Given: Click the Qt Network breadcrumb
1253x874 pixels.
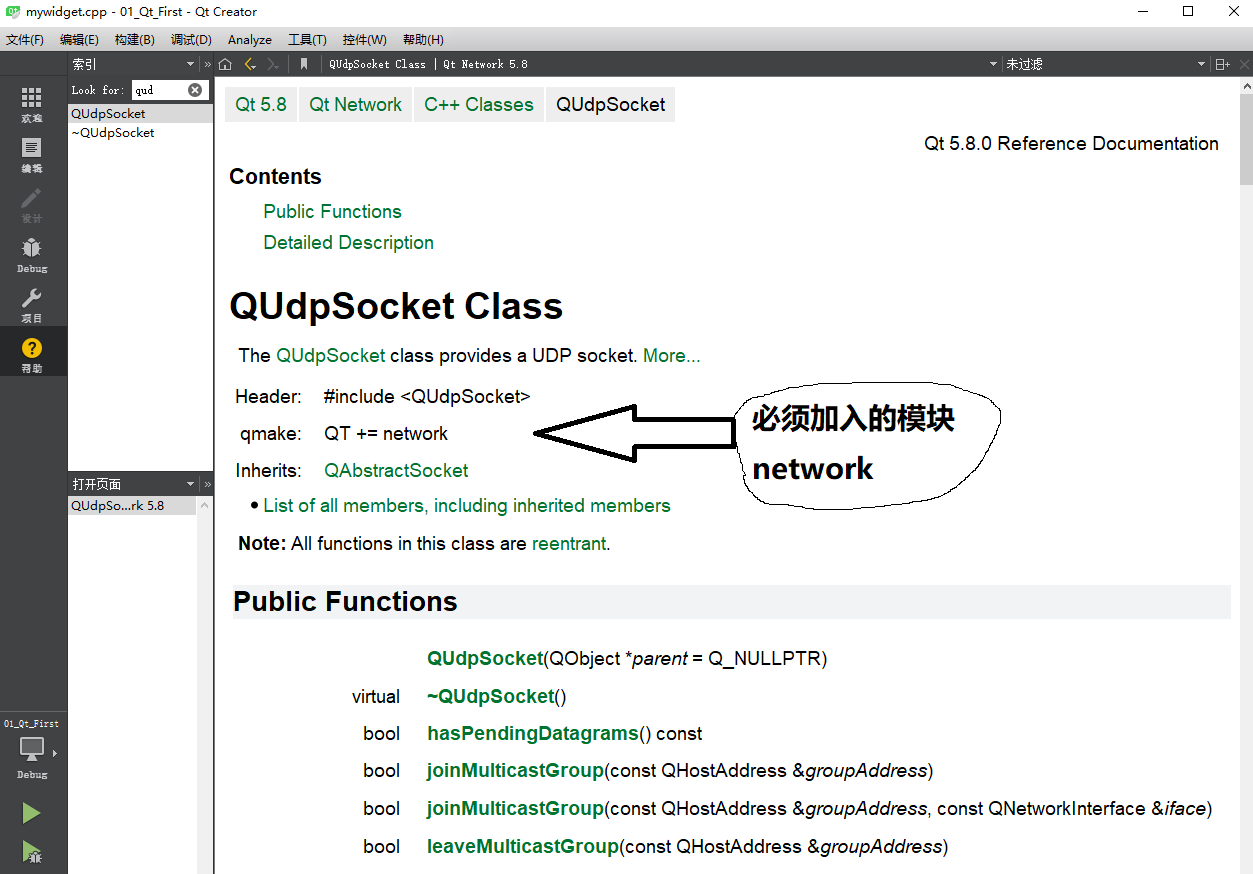Looking at the screenshot, I should 355,105.
